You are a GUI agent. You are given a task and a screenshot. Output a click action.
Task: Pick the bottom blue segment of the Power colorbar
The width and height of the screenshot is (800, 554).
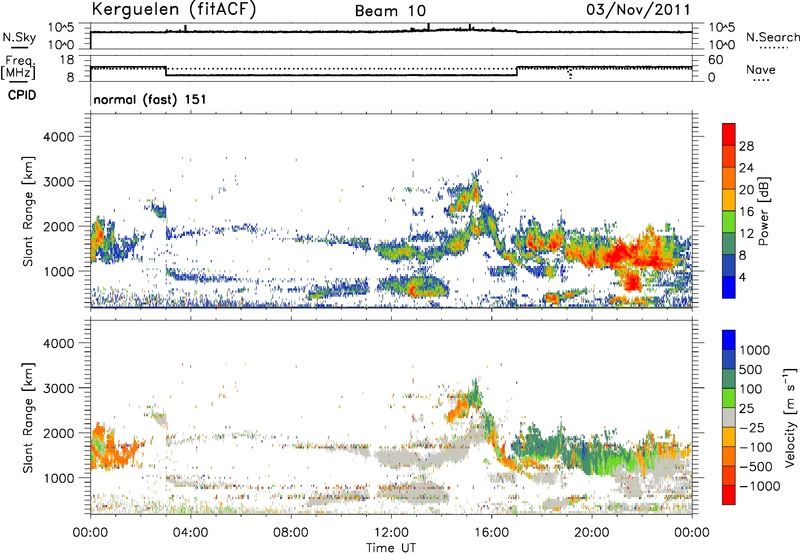click(x=729, y=287)
